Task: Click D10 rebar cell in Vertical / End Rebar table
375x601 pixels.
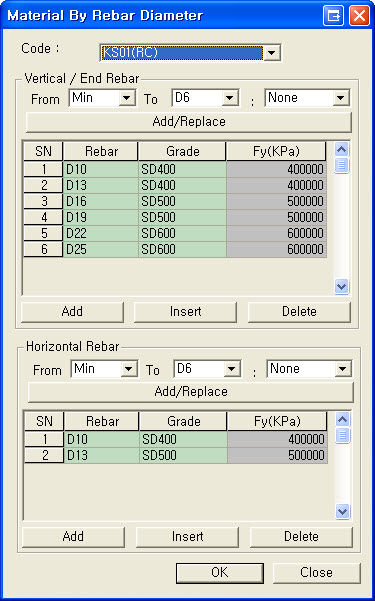Action: point(100,169)
